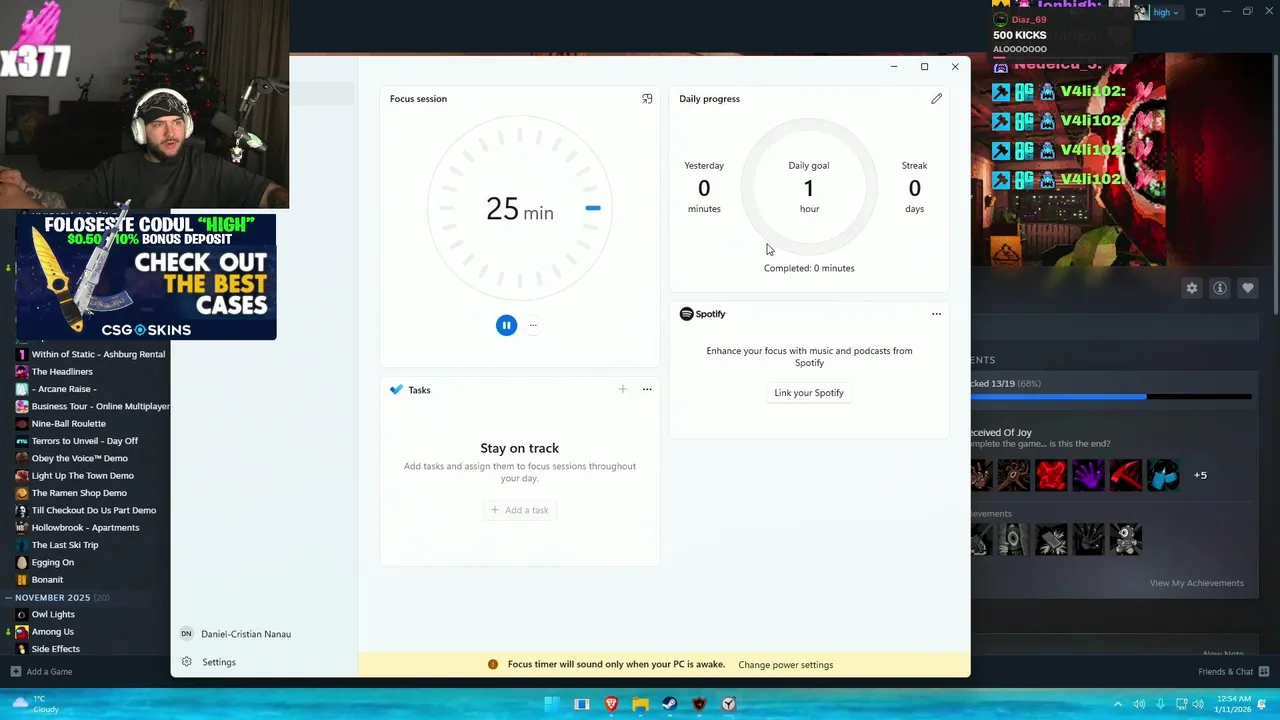This screenshot has height=720, width=1280.
Task: Select Nine-Ball Roulette in Steam library
Action: click(68, 424)
